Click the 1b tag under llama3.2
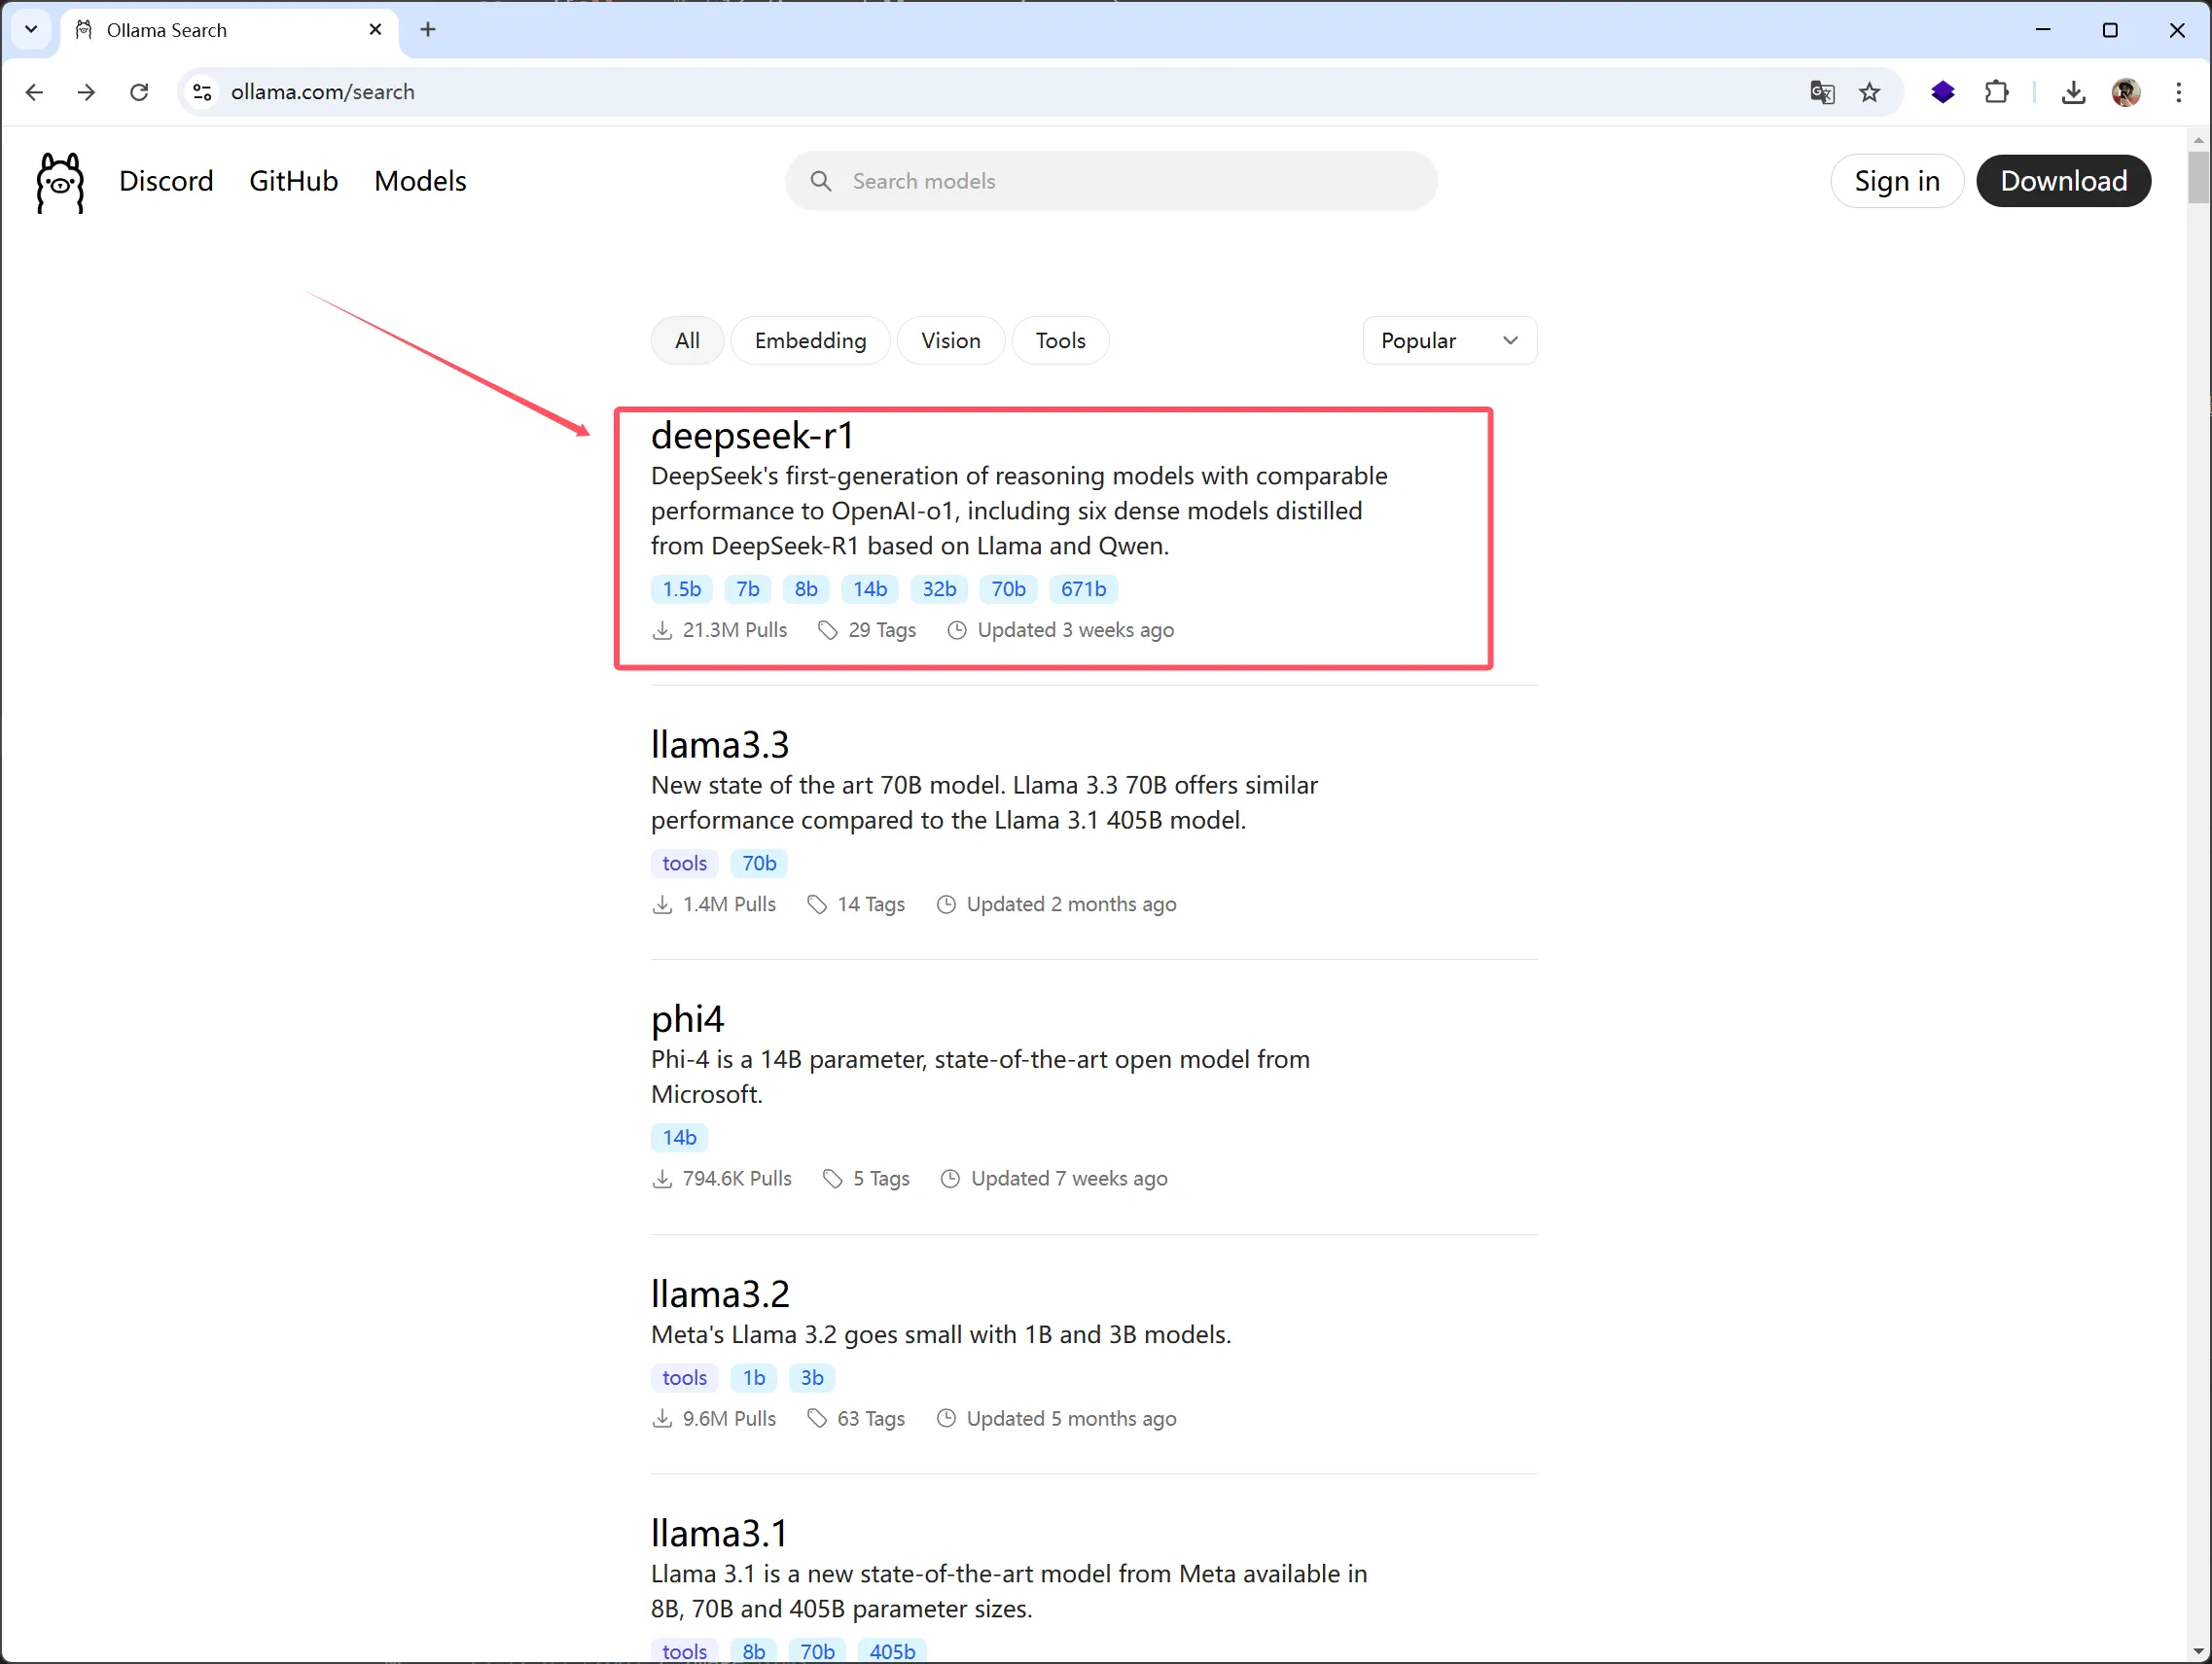Viewport: 2212px width, 1664px height. [754, 1378]
